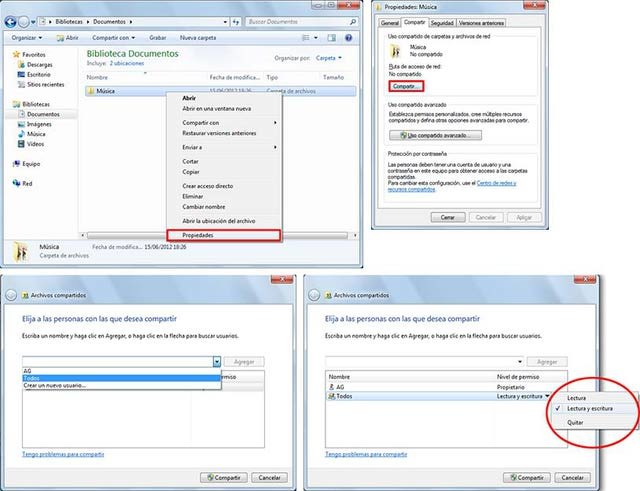Click the 2 ubicaciones link
The height and width of the screenshot is (491, 640).
127,64
